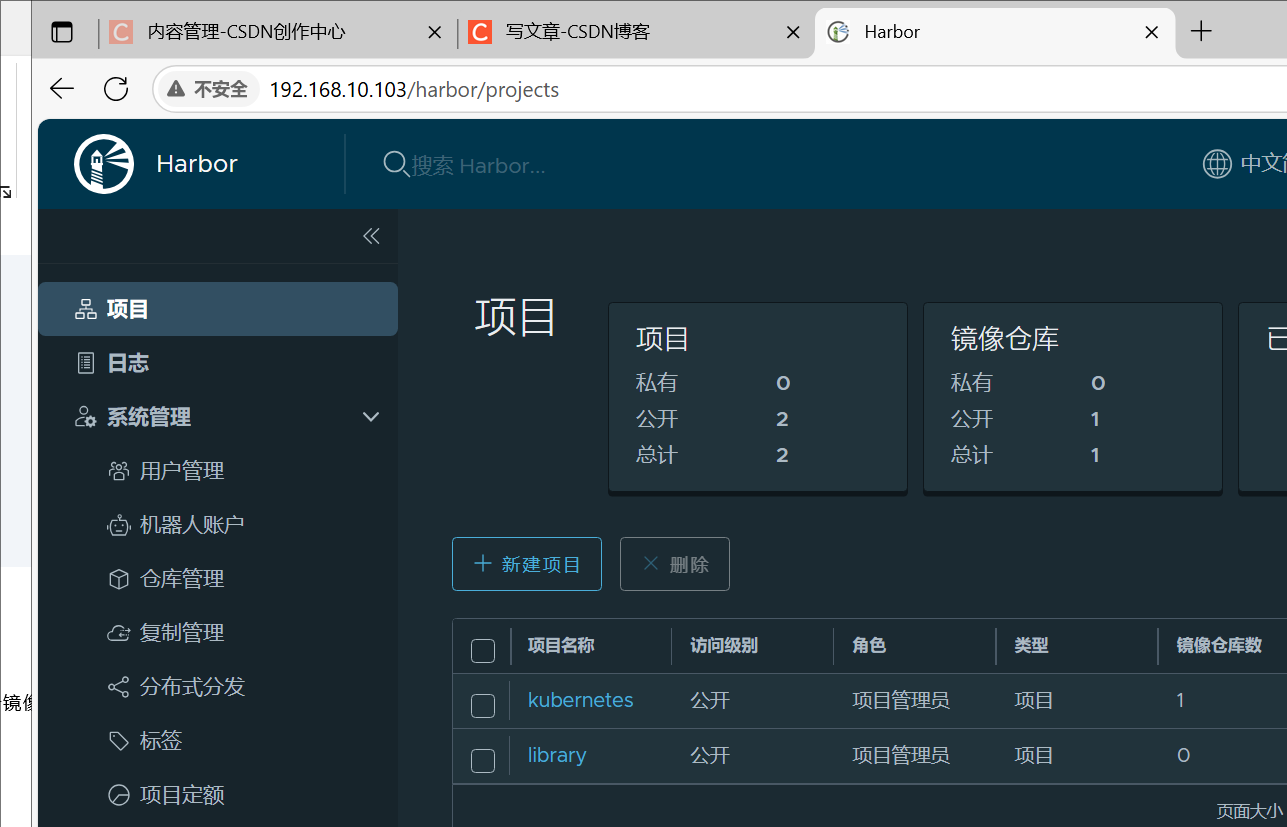Click the Harbor lighthouse logo
The height and width of the screenshot is (827, 1287).
pos(104,164)
